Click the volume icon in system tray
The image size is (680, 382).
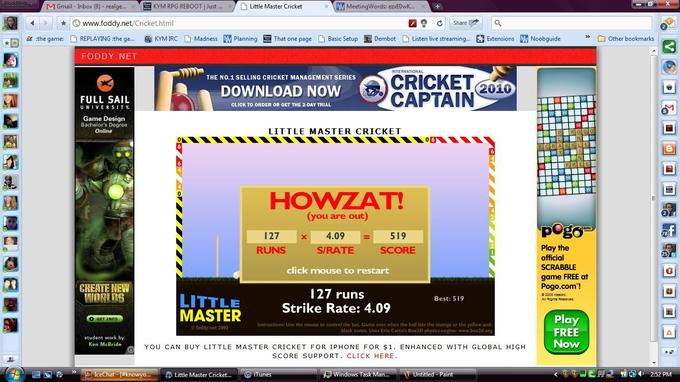click(641, 374)
